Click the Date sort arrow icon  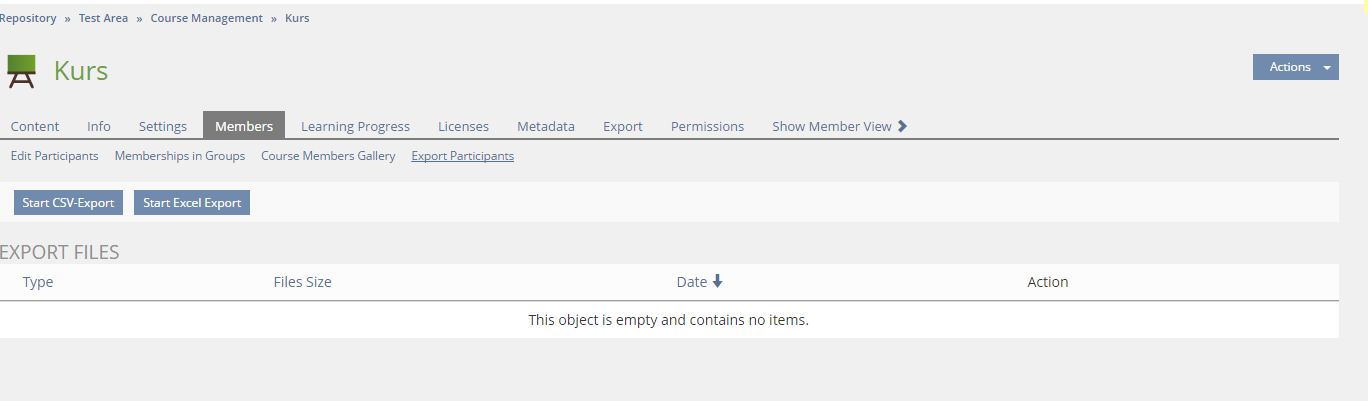pos(717,282)
